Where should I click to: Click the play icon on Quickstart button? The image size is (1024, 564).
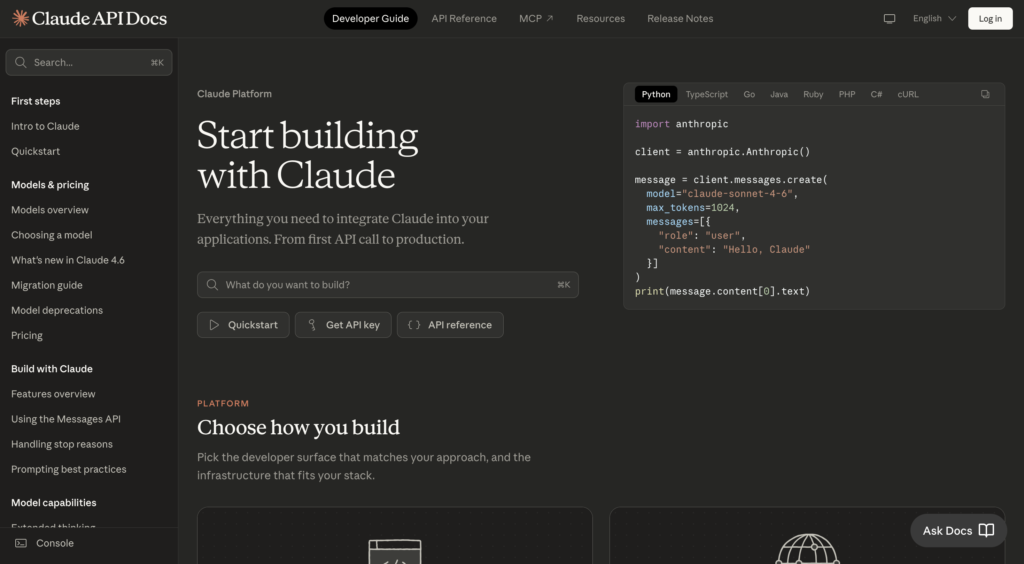click(x=214, y=324)
